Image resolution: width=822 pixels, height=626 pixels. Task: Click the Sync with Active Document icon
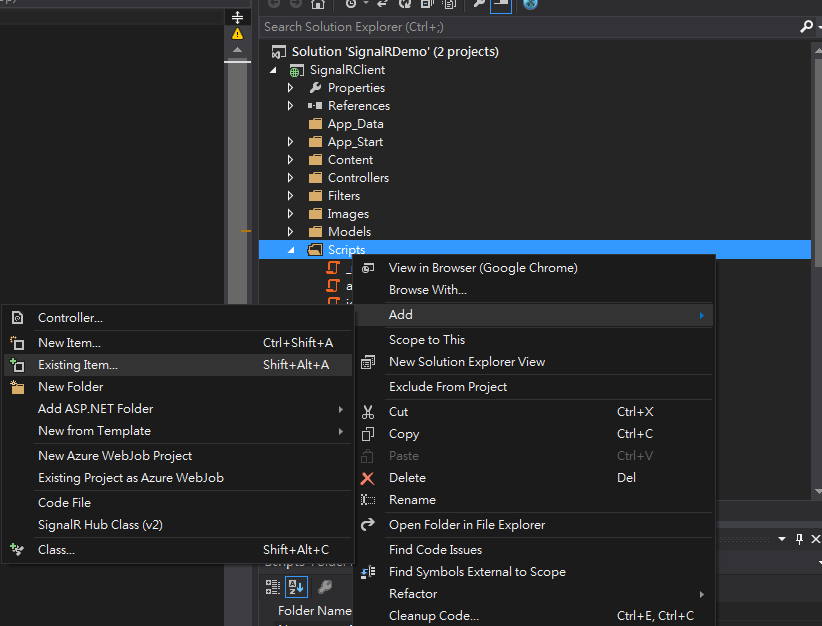coord(382,4)
